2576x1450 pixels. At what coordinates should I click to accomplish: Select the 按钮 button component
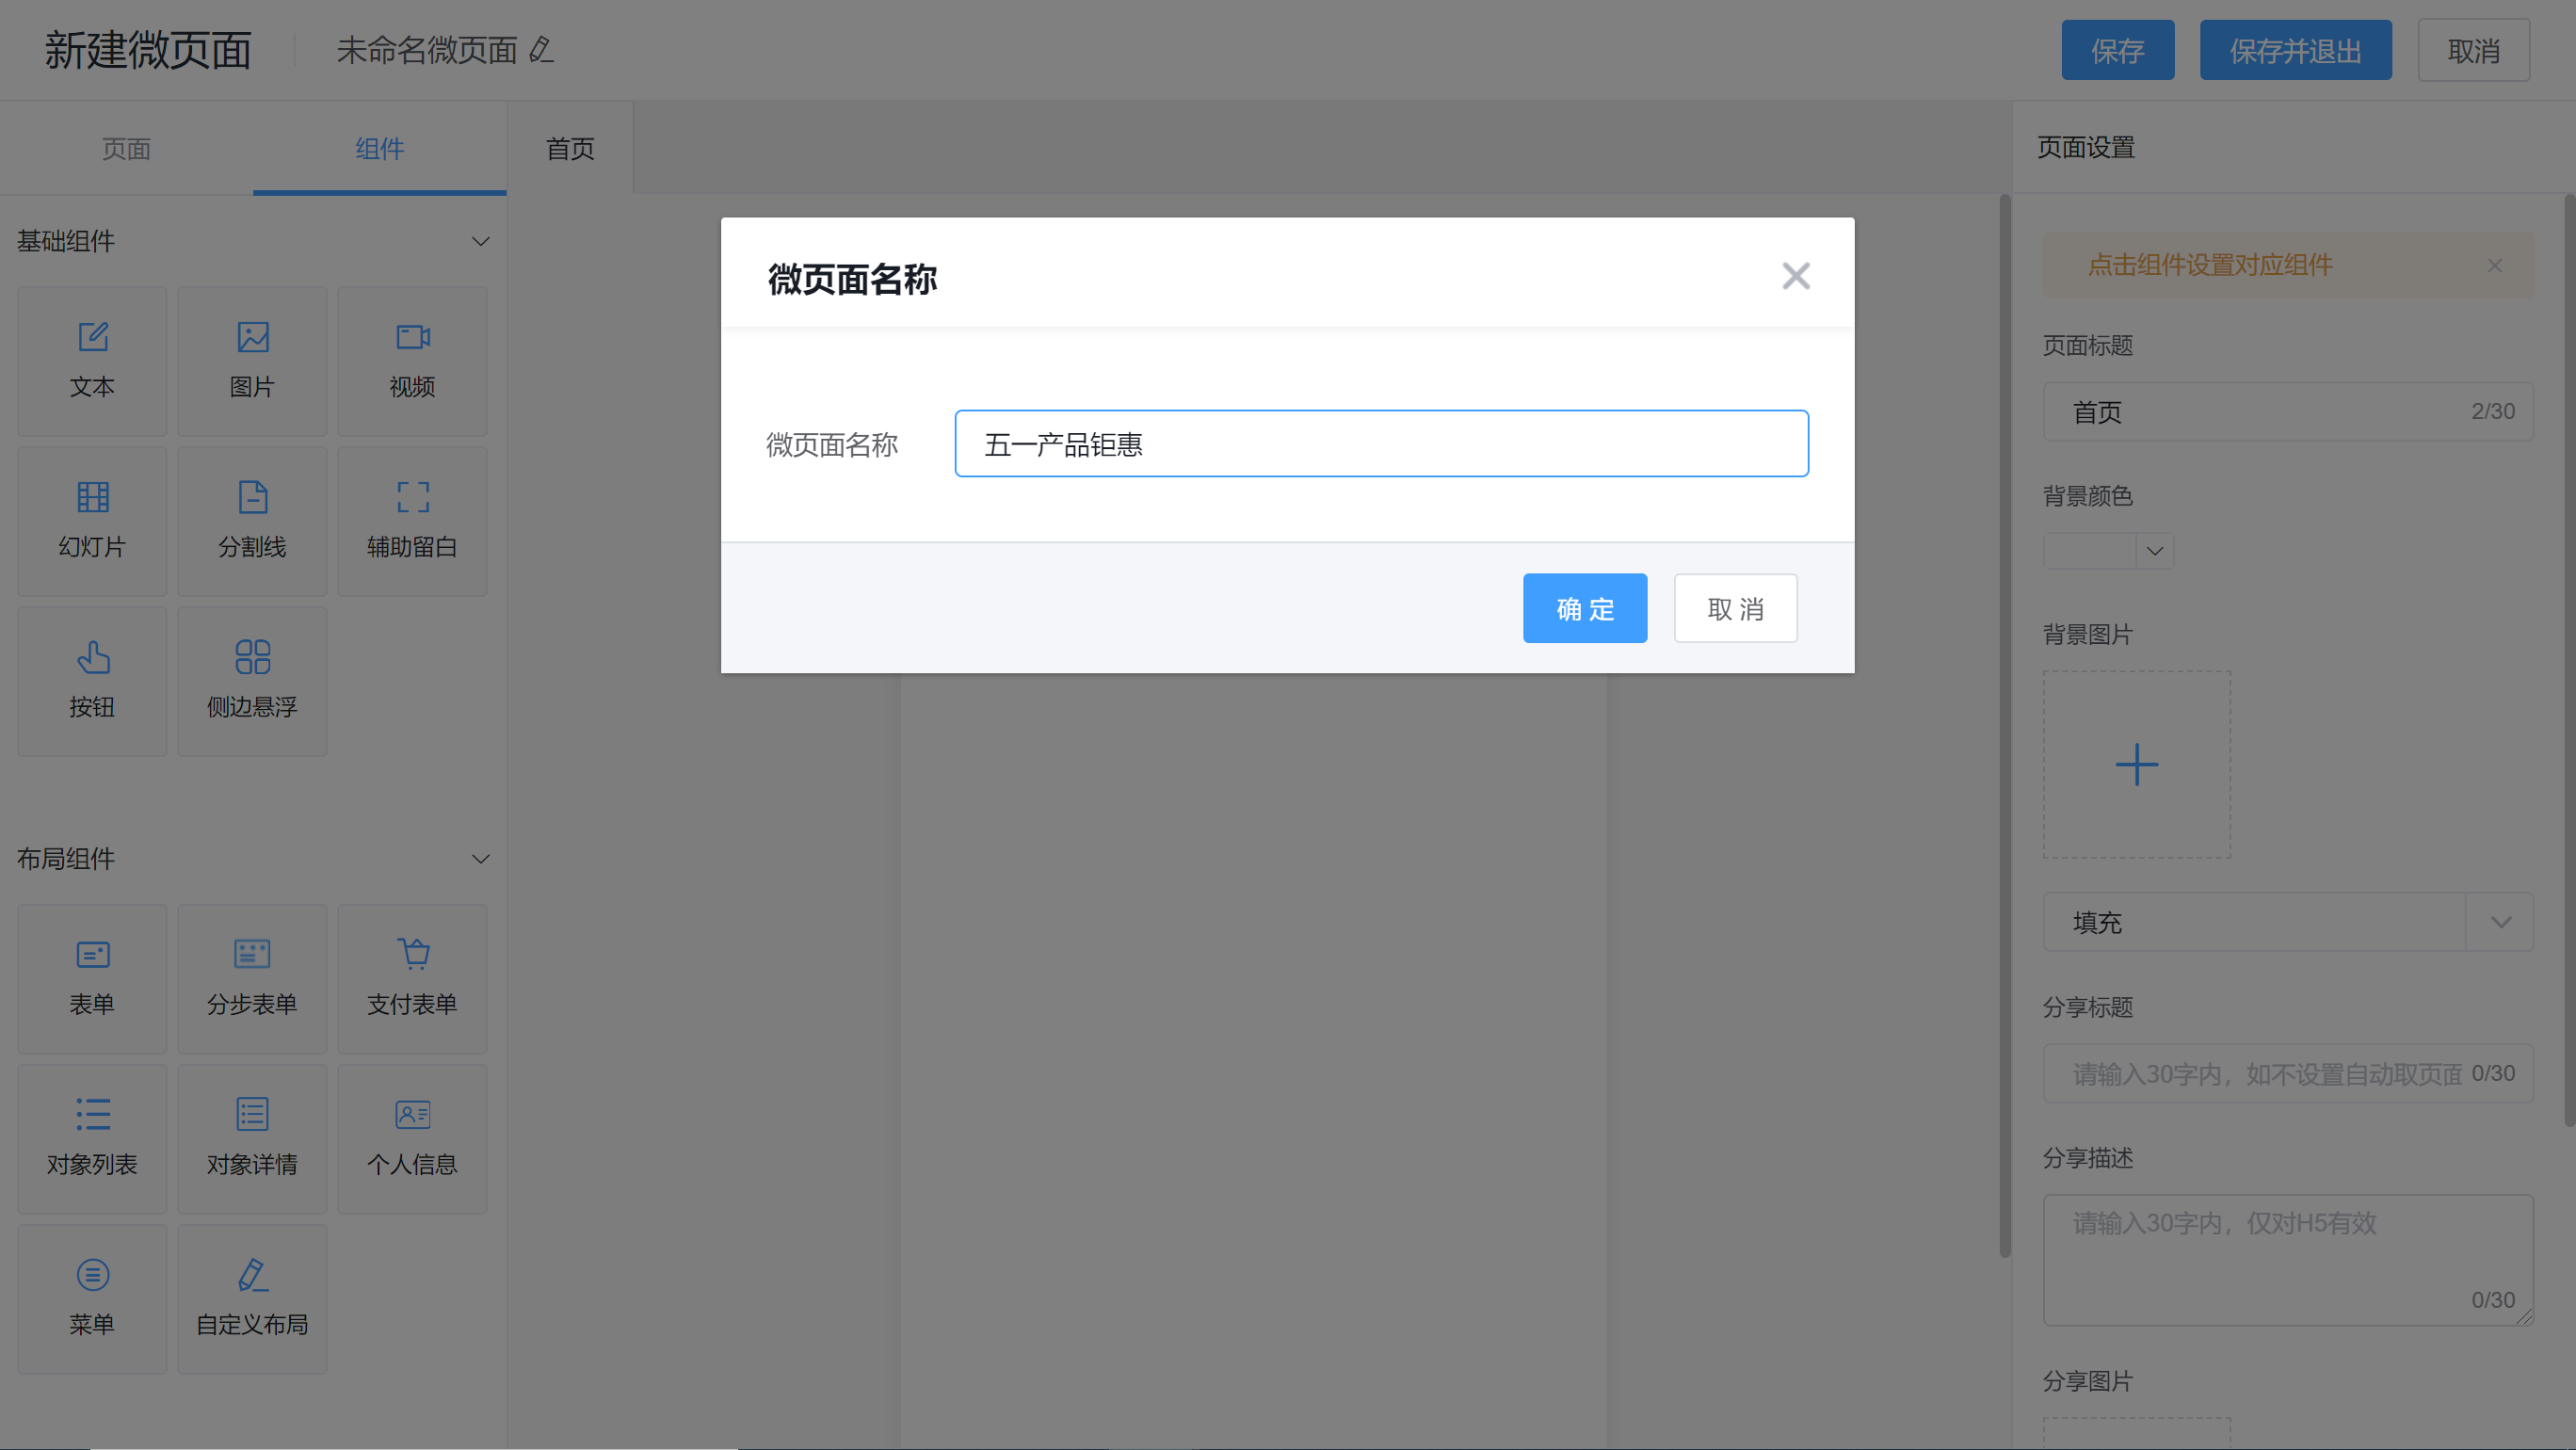pyautogui.click(x=92, y=681)
